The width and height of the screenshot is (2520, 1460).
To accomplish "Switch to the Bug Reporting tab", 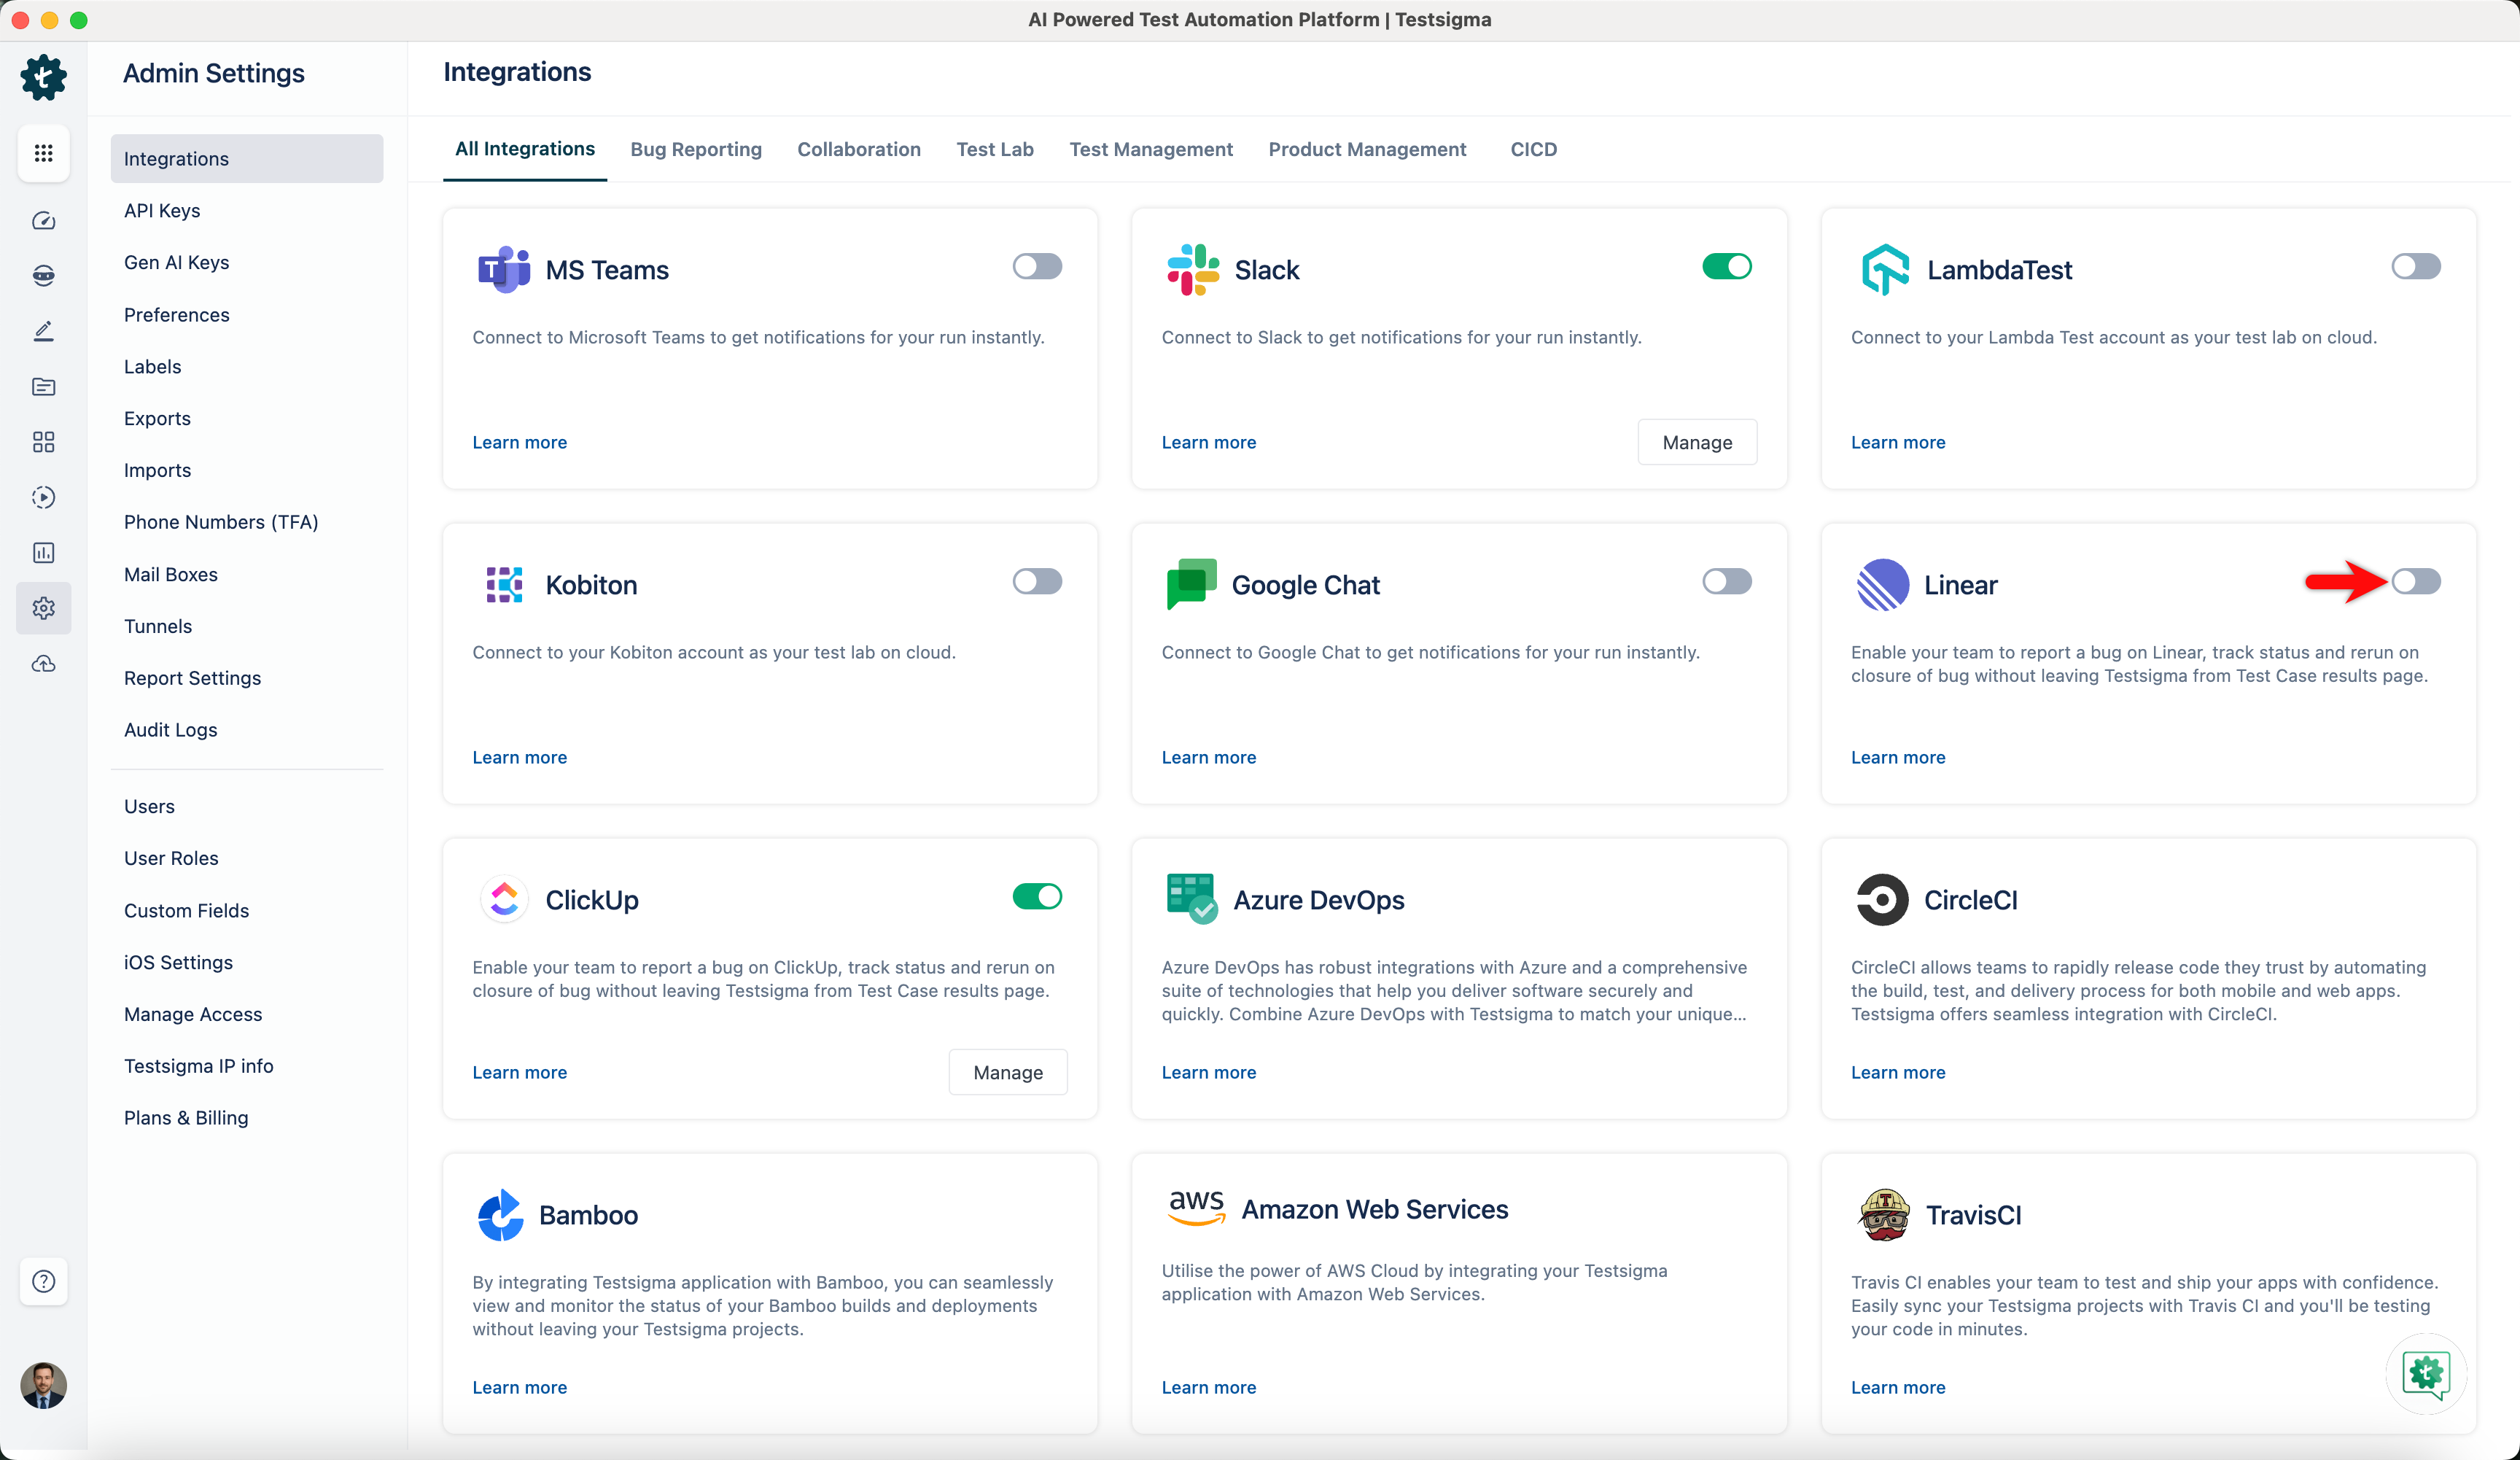I will tap(696, 149).
